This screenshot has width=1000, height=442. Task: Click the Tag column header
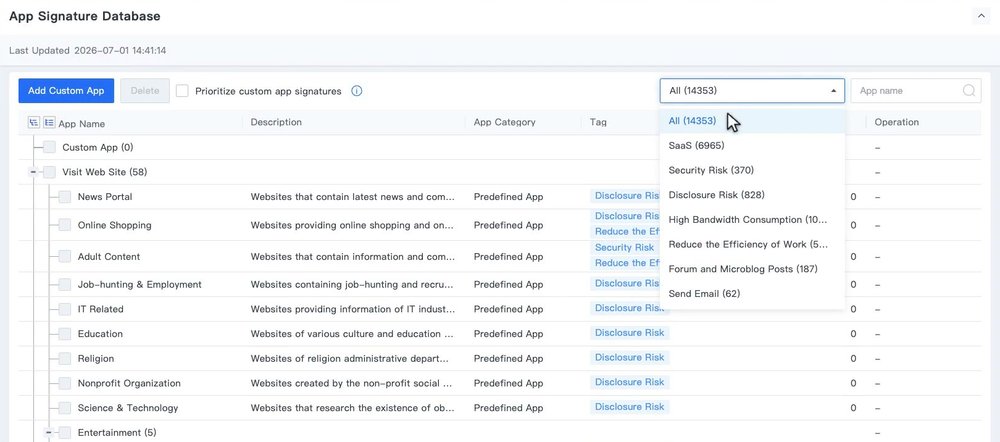coord(598,122)
